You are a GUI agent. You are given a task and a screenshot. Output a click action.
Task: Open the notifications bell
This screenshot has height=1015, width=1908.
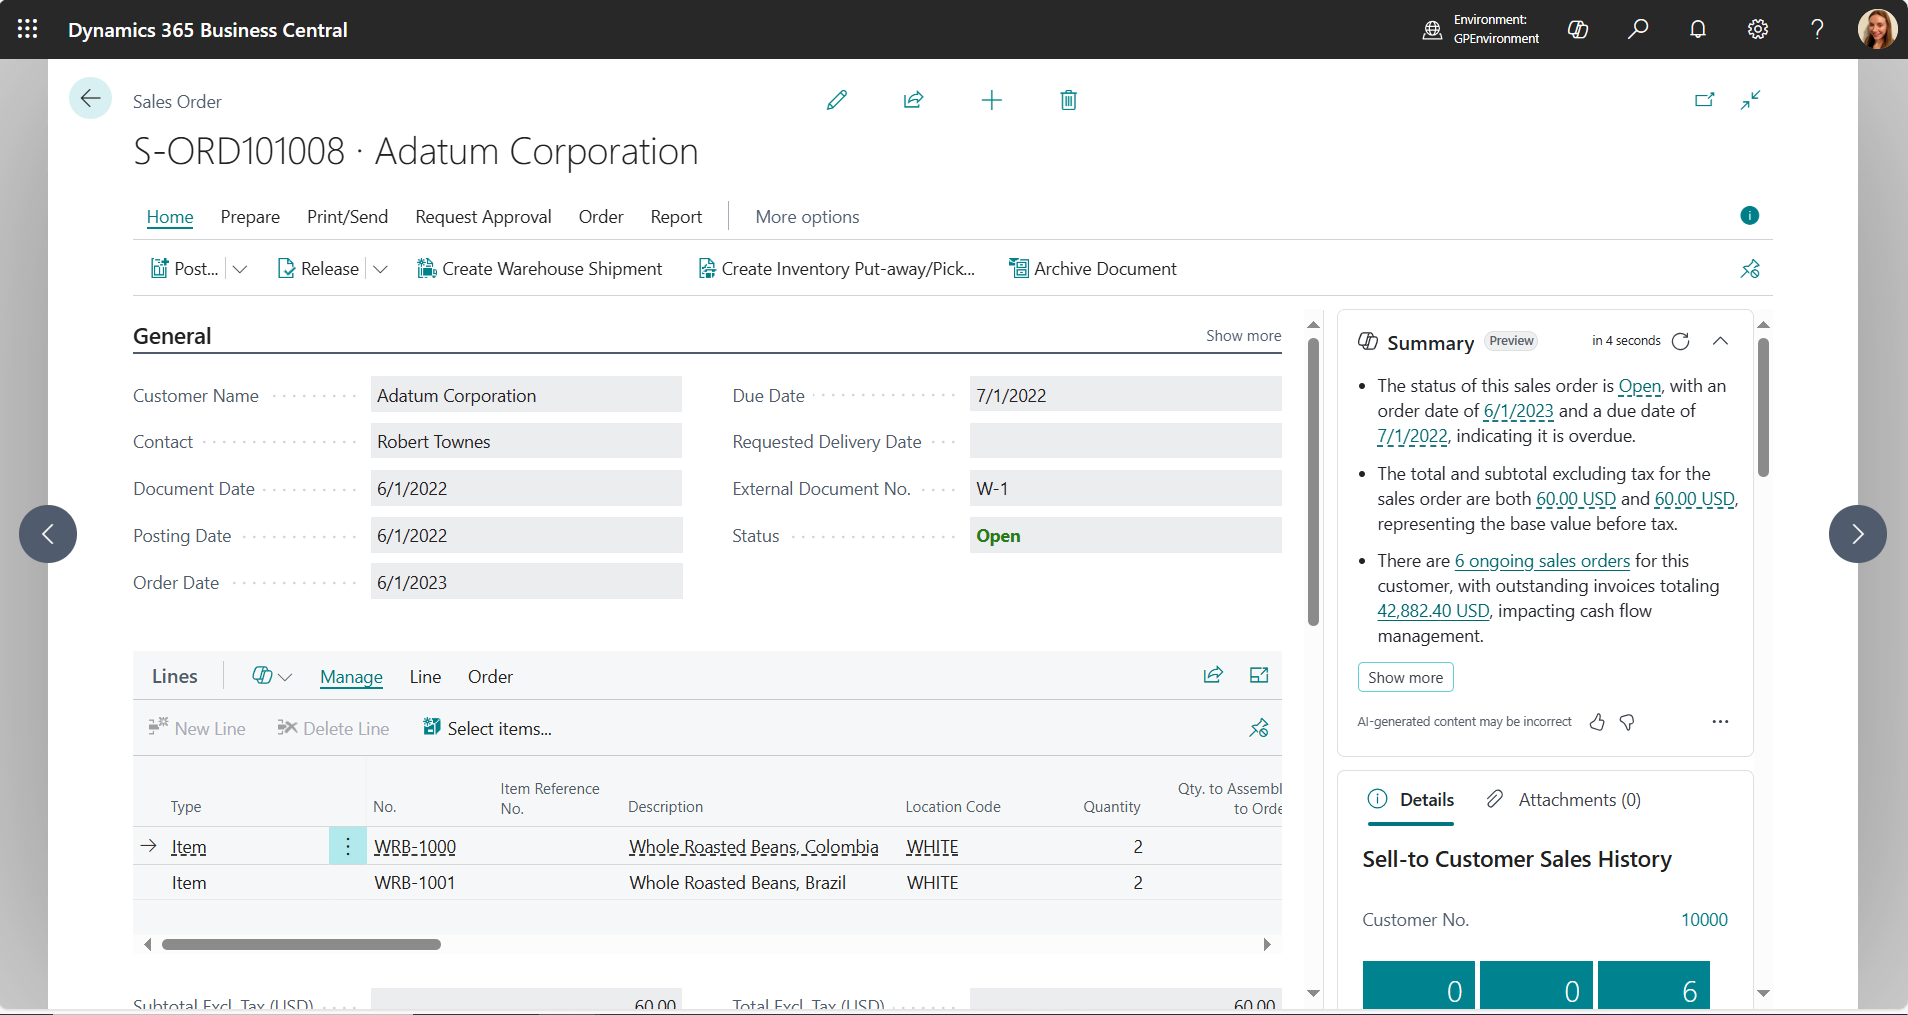1698,29
